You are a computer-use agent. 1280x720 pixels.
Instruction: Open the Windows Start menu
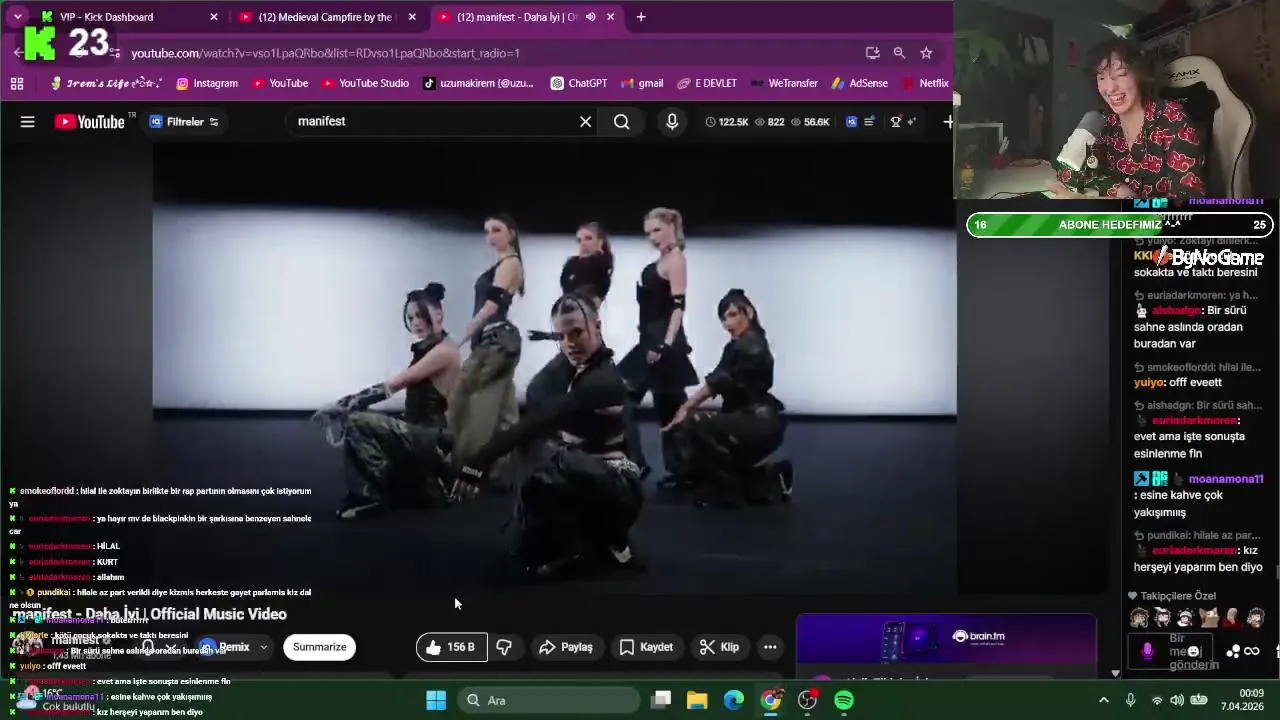[436, 701]
